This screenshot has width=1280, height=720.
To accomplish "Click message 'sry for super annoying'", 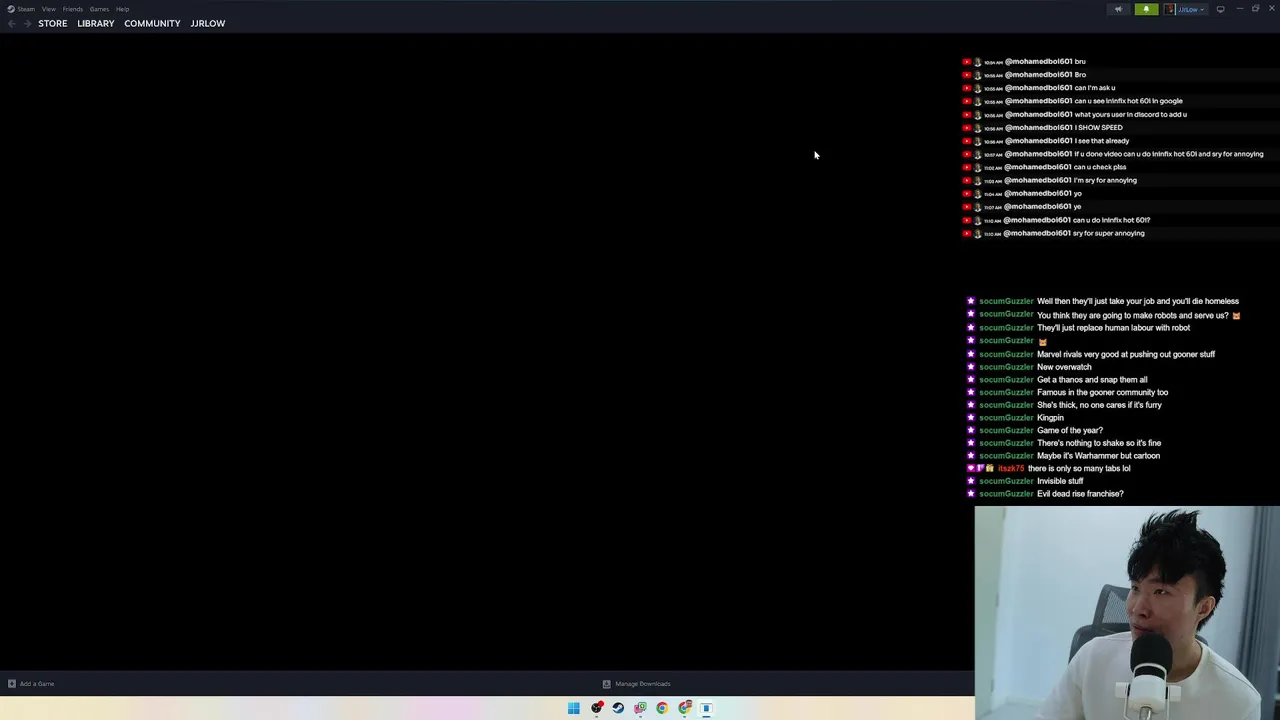I will click(x=1109, y=233).
